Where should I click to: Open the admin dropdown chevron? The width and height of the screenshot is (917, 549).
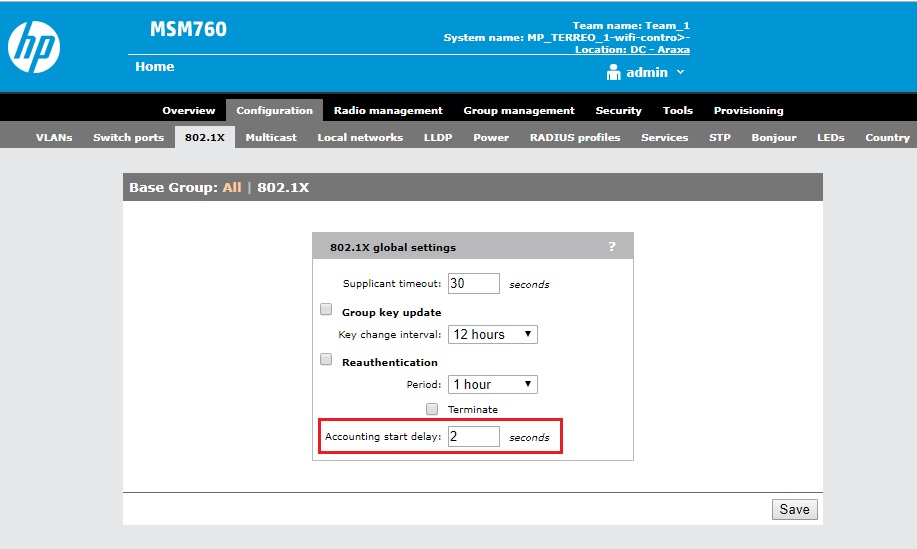tap(680, 72)
